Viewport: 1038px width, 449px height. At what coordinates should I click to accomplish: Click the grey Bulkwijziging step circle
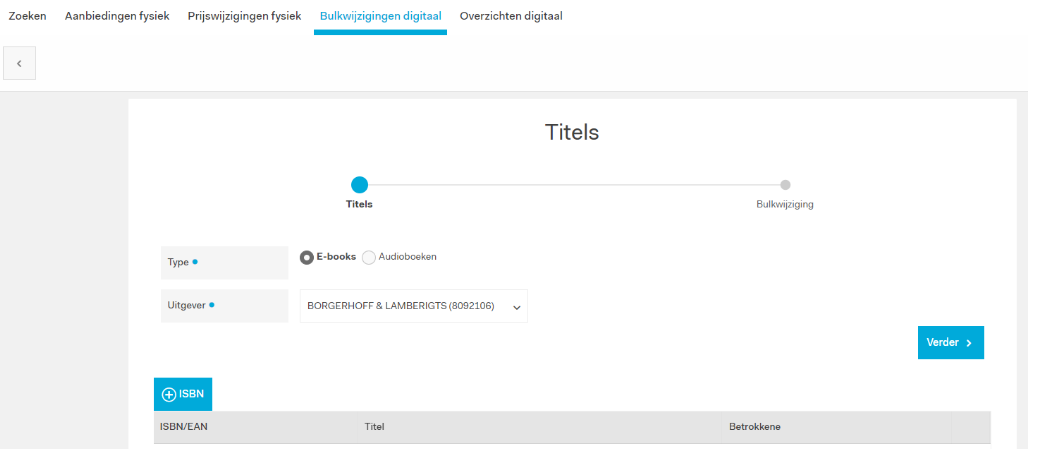point(785,185)
